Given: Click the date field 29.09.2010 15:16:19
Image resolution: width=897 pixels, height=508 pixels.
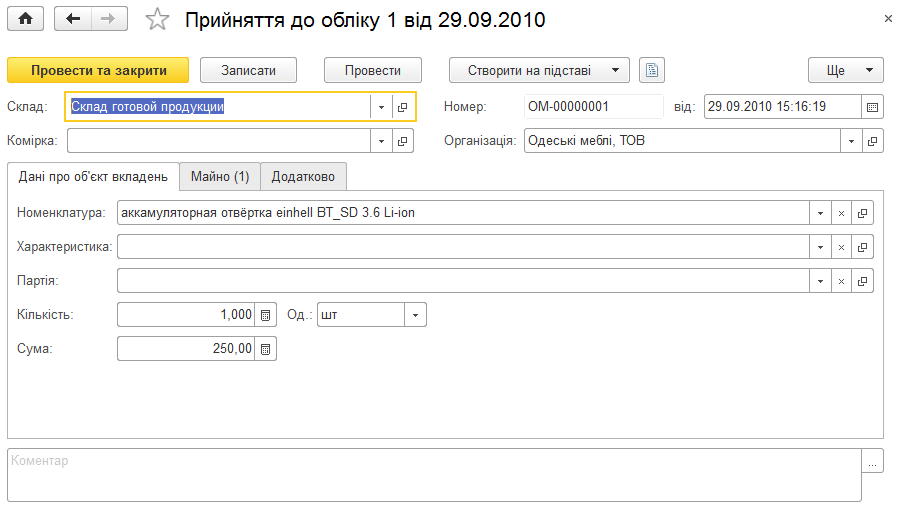Looking at the screenshot, I should point(783,107).
